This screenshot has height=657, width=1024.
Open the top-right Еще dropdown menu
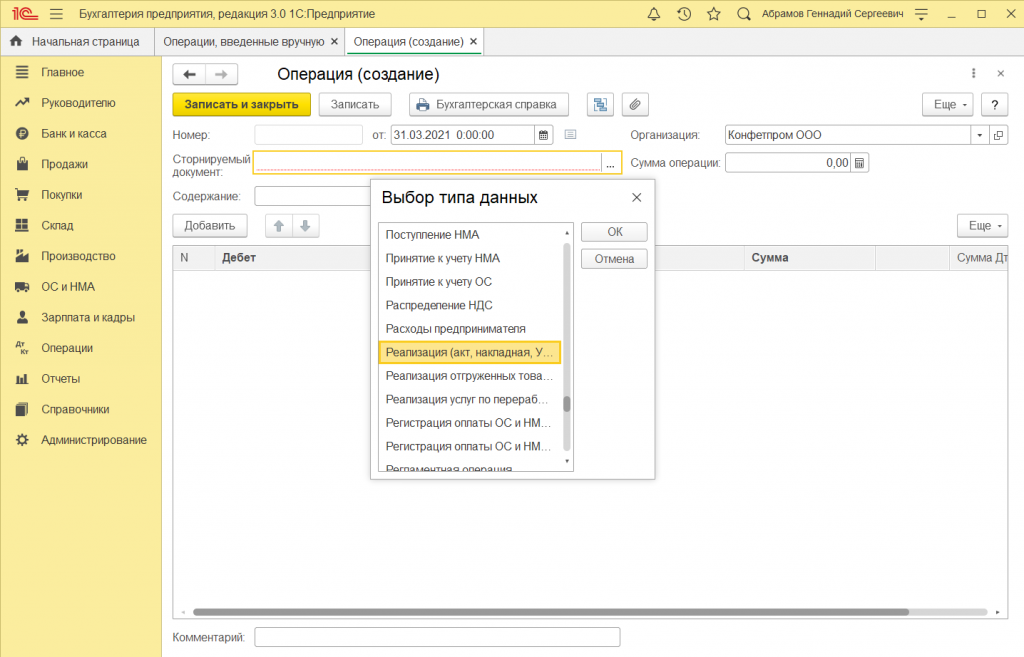click(947, 105)
